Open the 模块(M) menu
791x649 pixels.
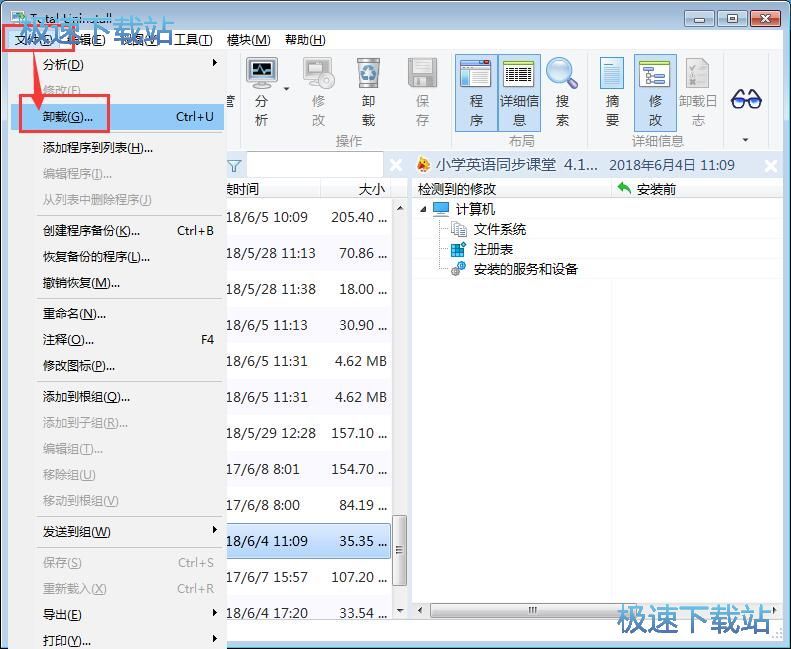(x=248, y=39)
